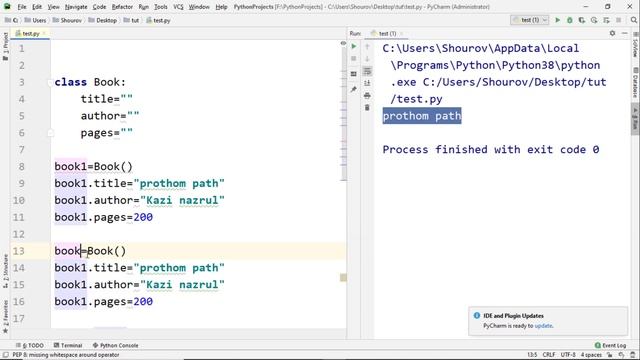
Task: Click the UTF-8 encoding selector
Action: coord(568,355)
